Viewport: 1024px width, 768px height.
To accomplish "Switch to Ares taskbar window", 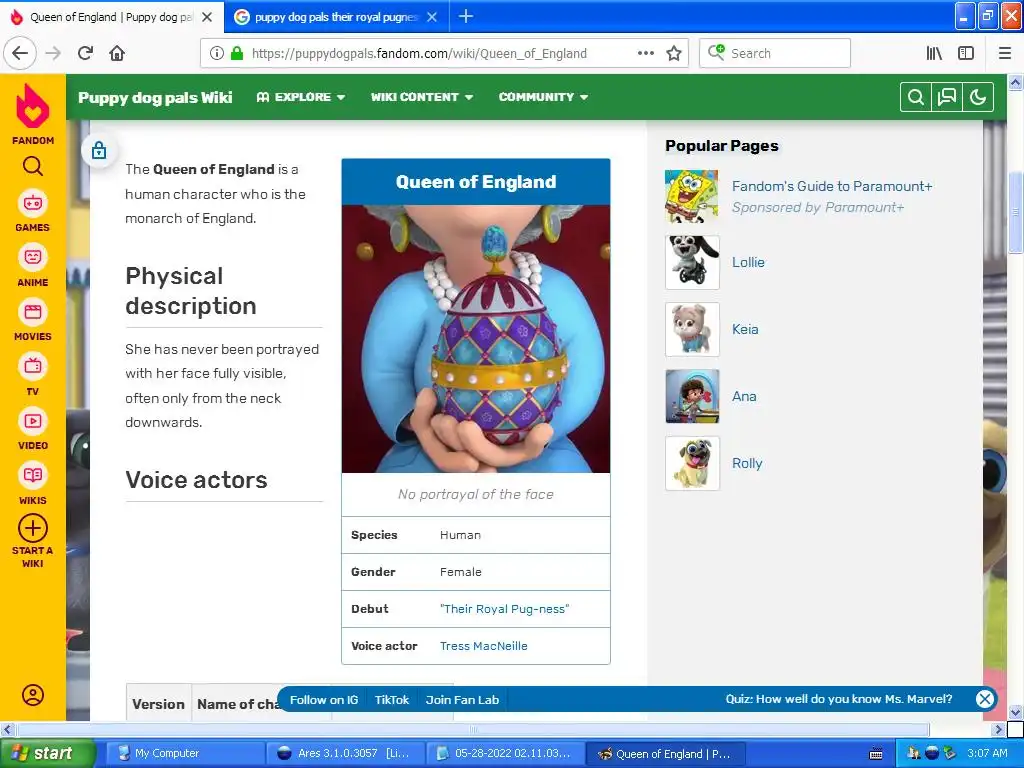I will coord(345,753).
